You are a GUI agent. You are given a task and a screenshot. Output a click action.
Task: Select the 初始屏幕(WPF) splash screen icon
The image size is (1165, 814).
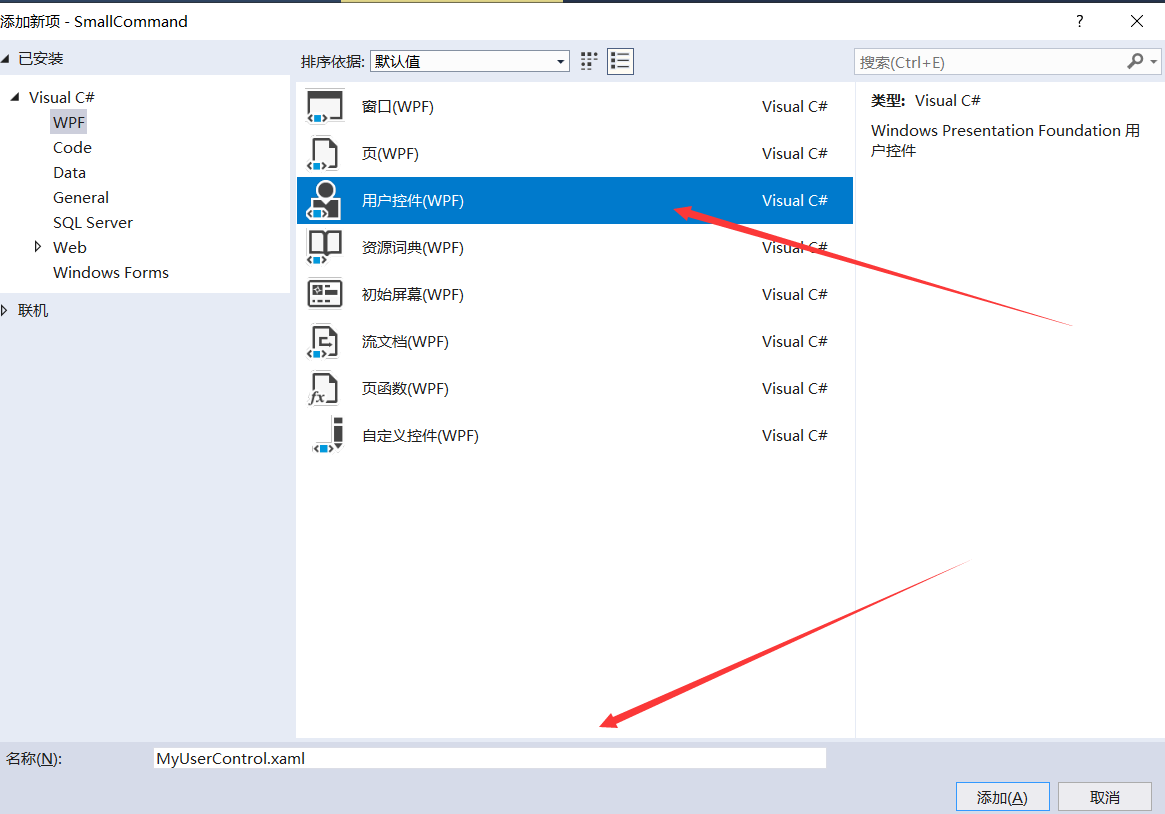tap(325, 294)
